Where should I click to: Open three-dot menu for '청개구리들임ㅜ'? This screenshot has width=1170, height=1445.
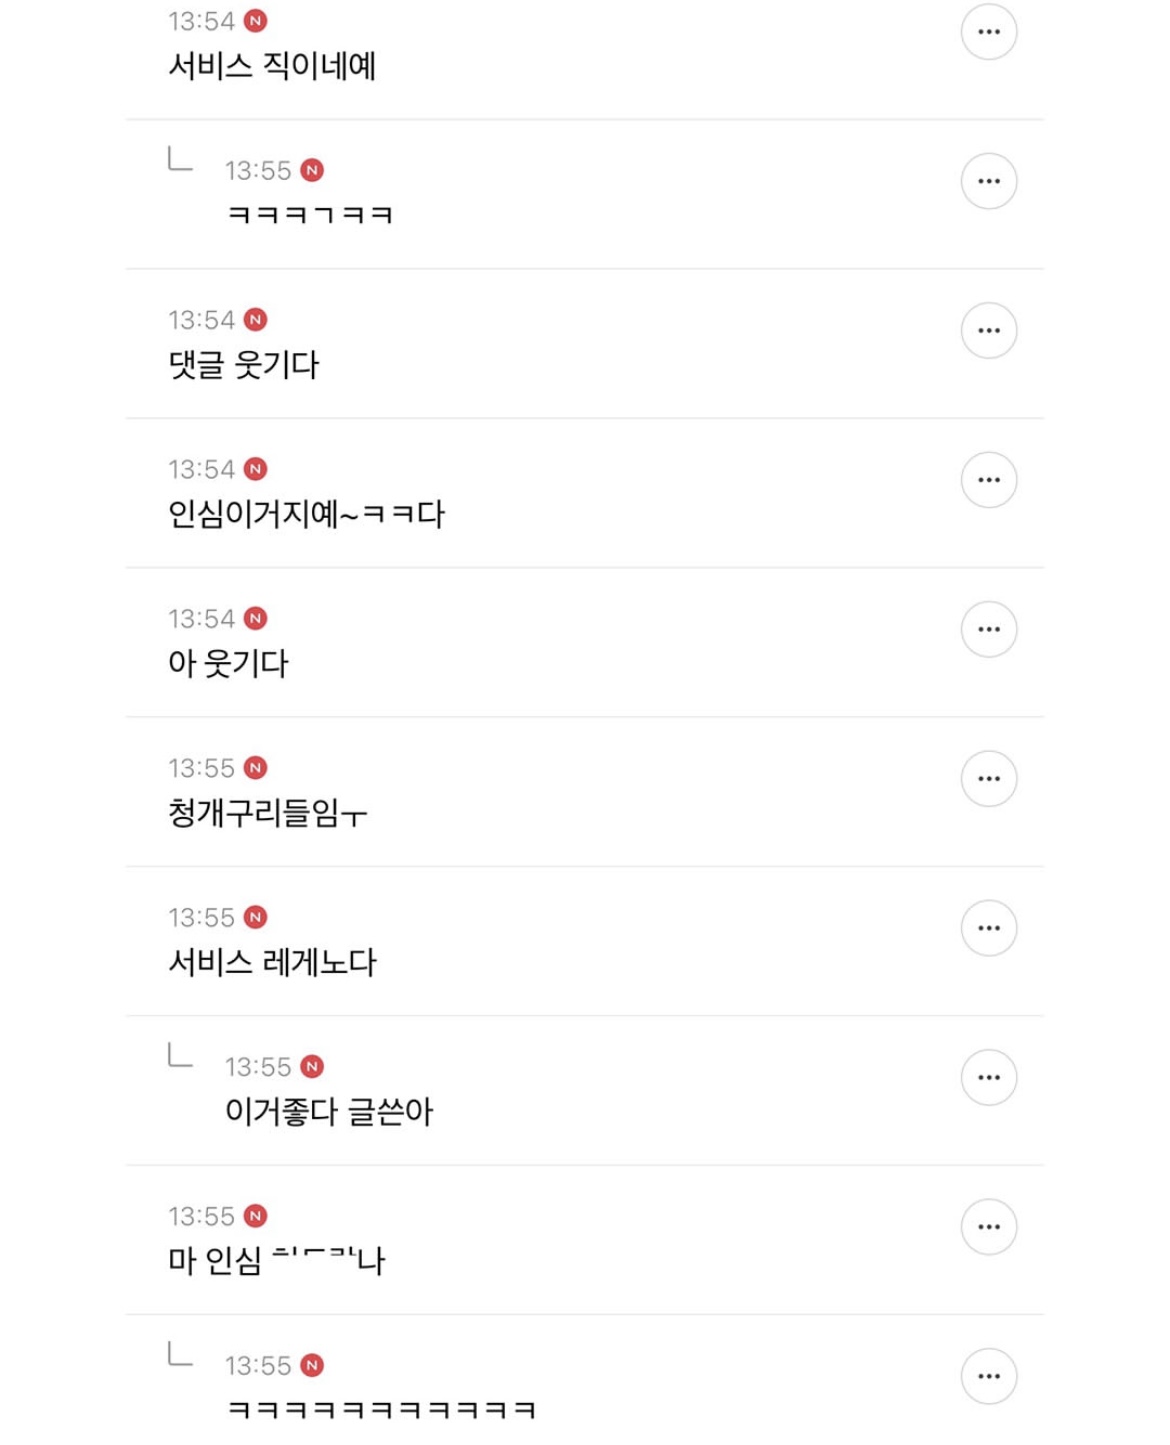pos(988,778)
